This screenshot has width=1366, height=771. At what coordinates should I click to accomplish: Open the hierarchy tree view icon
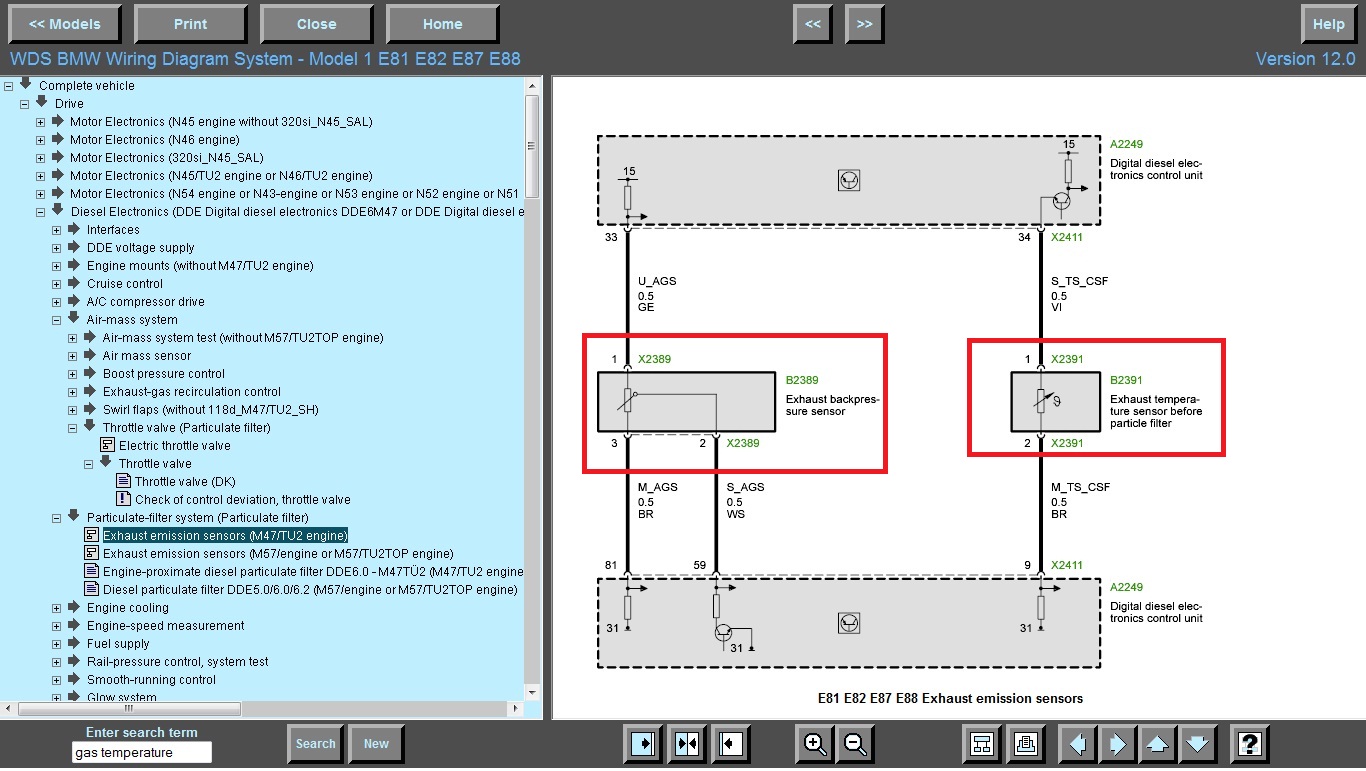pos(981,744)
